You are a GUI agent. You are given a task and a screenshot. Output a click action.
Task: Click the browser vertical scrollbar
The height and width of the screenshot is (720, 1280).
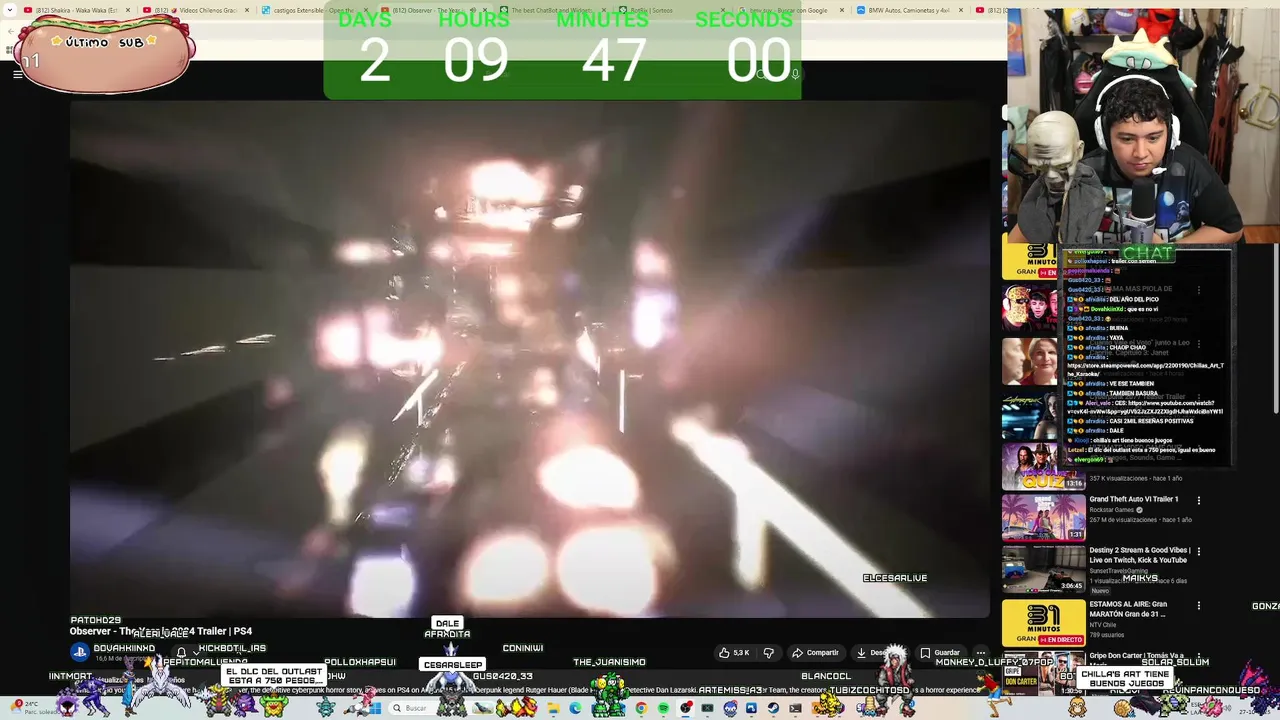(x=1274, y=330)
